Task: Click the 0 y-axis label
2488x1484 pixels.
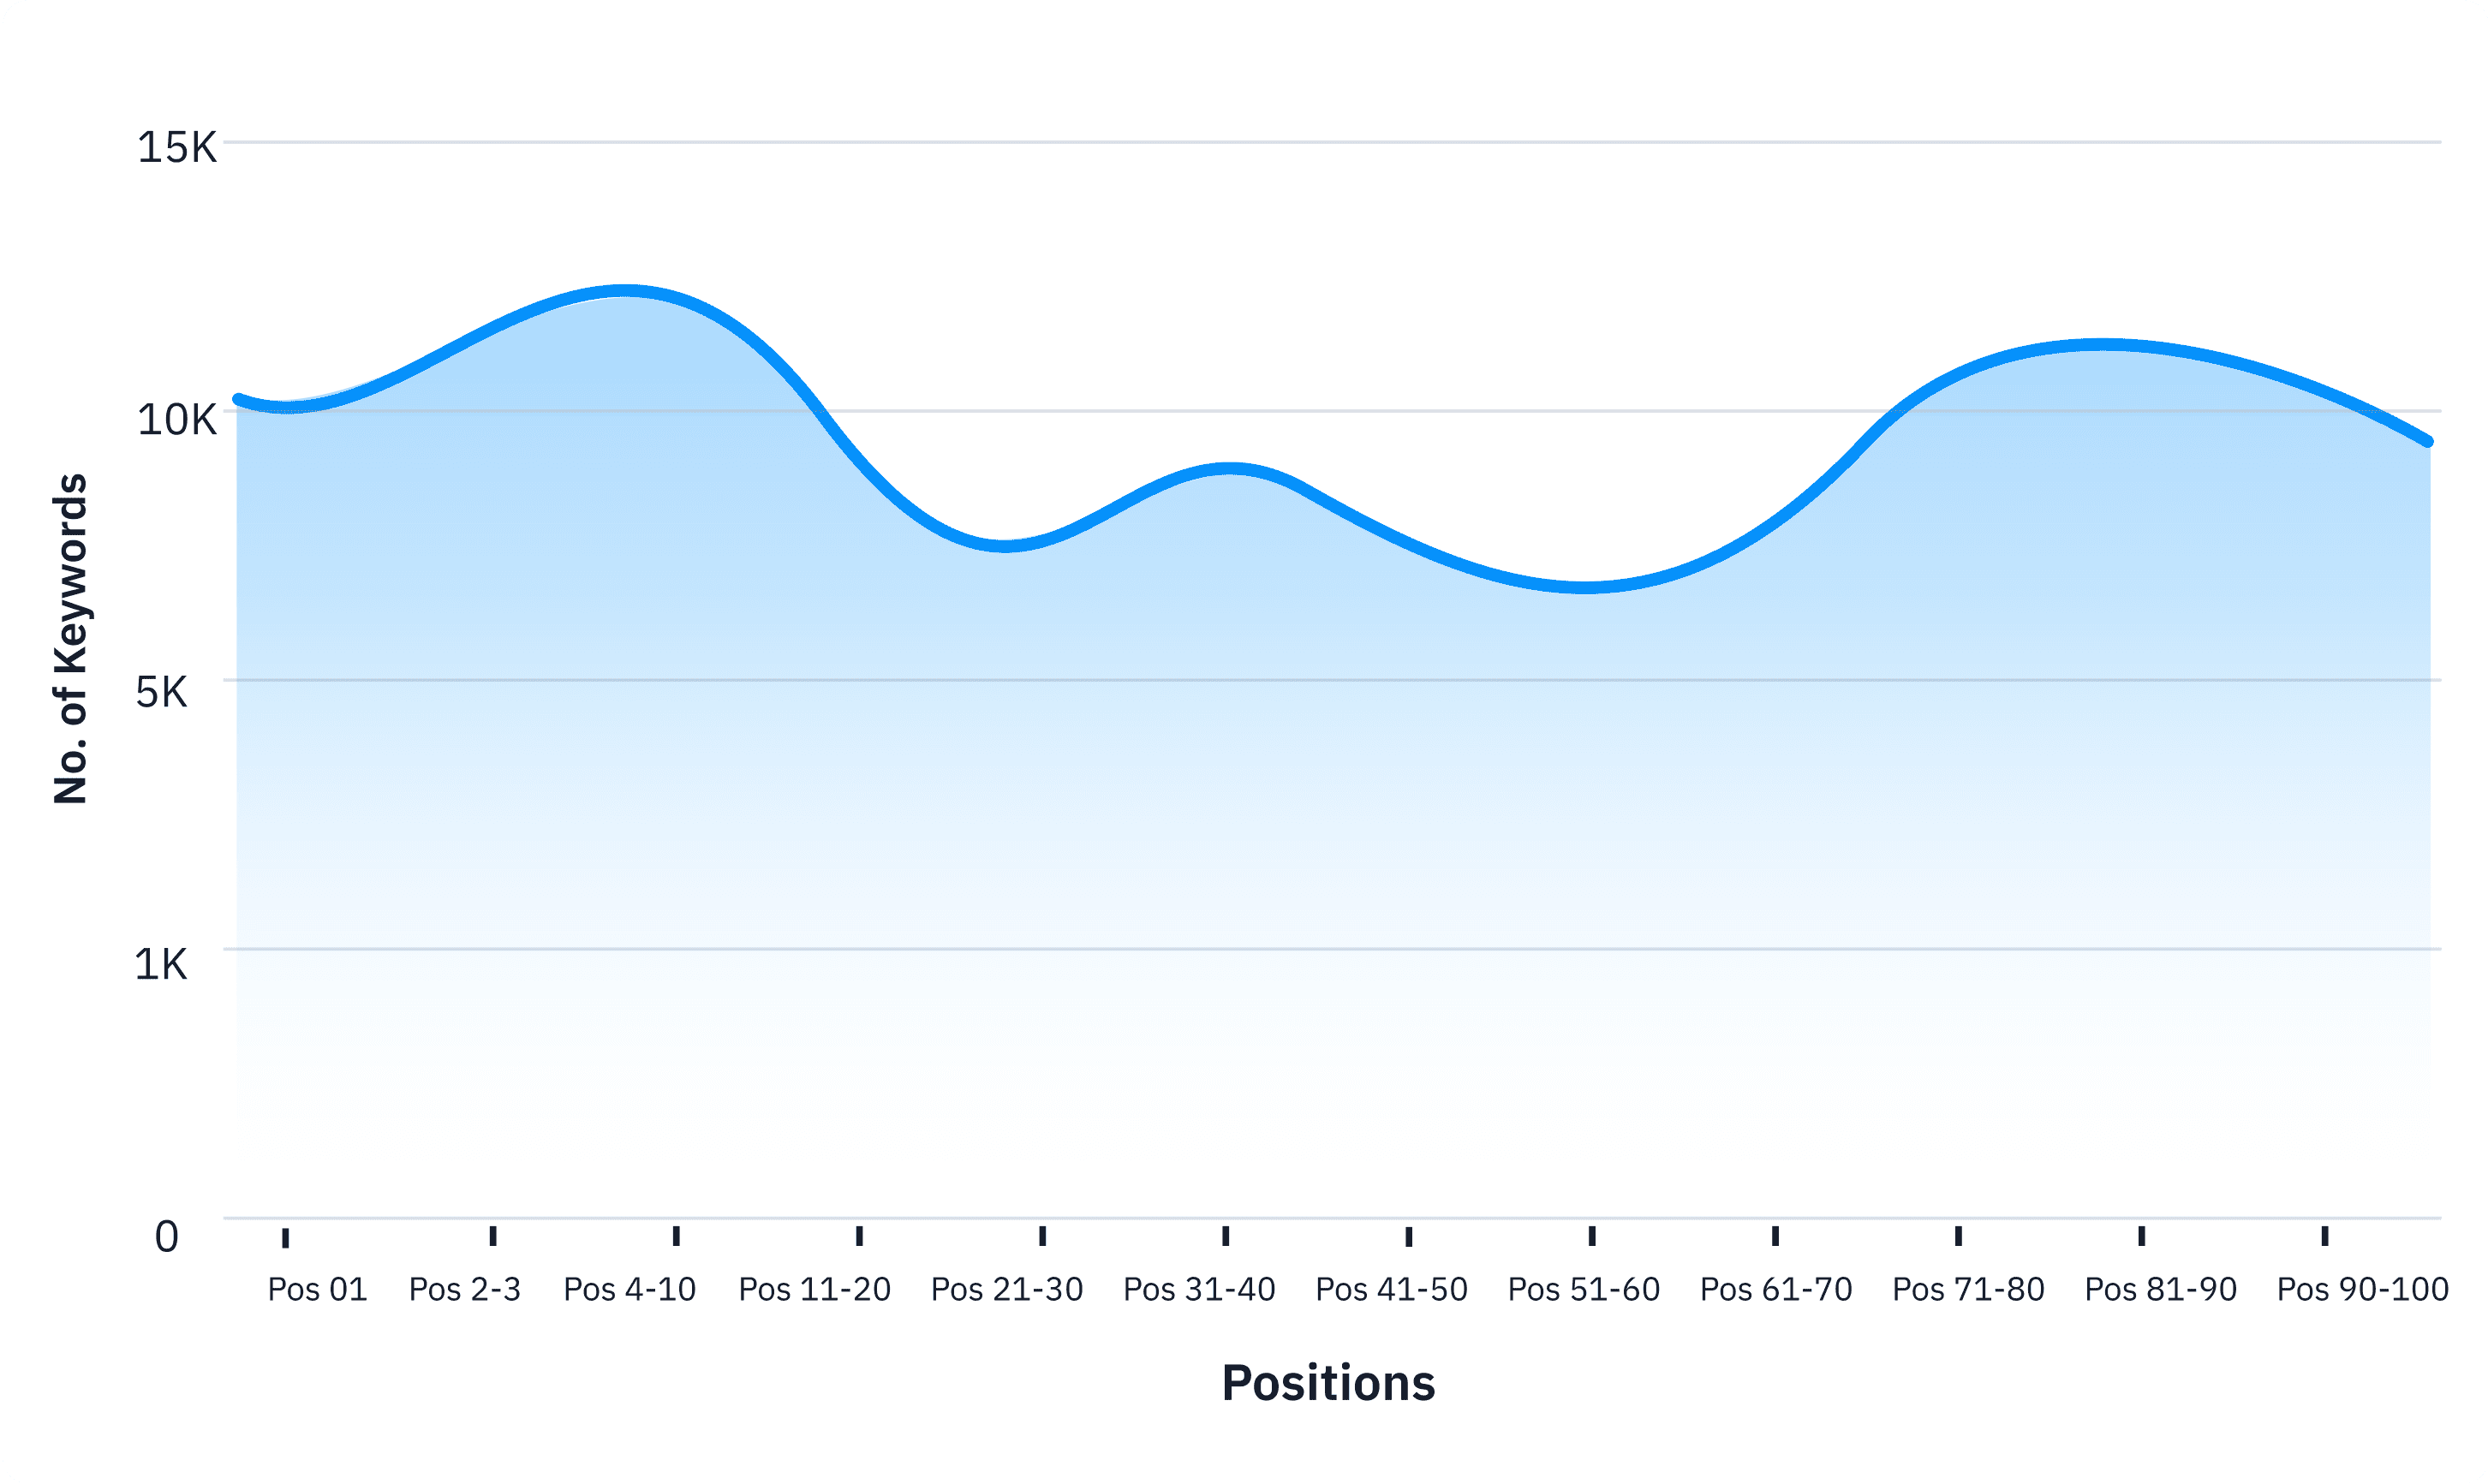Action: [x=167, y=1237]
